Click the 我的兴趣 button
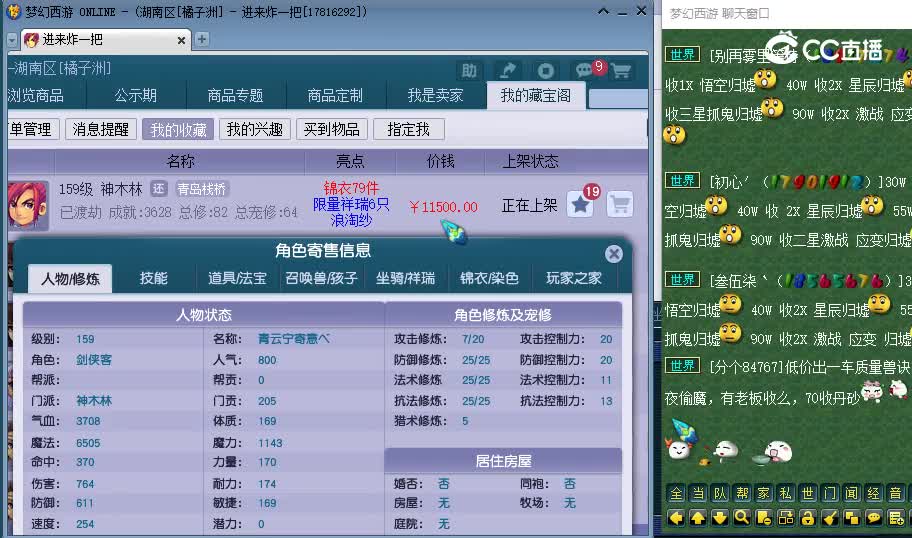 (x=255, y=129)
